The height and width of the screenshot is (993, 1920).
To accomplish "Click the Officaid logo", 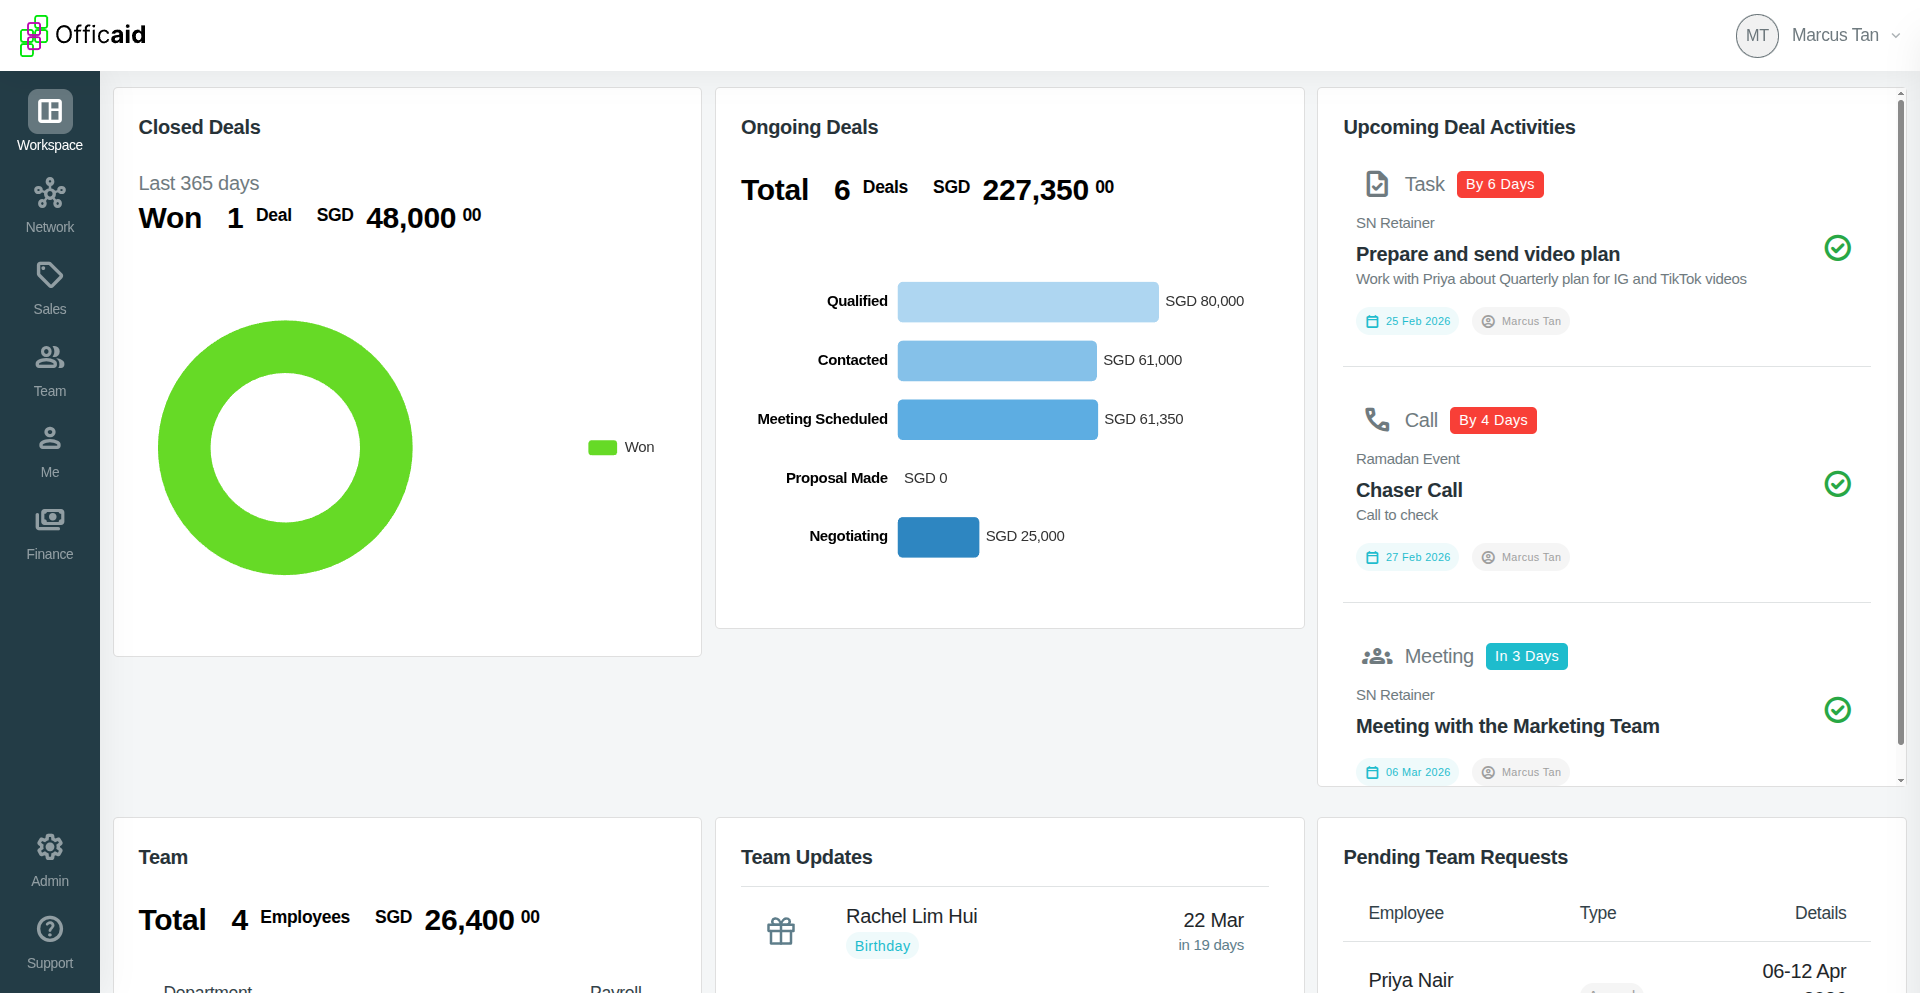I will tap(82, 36).
